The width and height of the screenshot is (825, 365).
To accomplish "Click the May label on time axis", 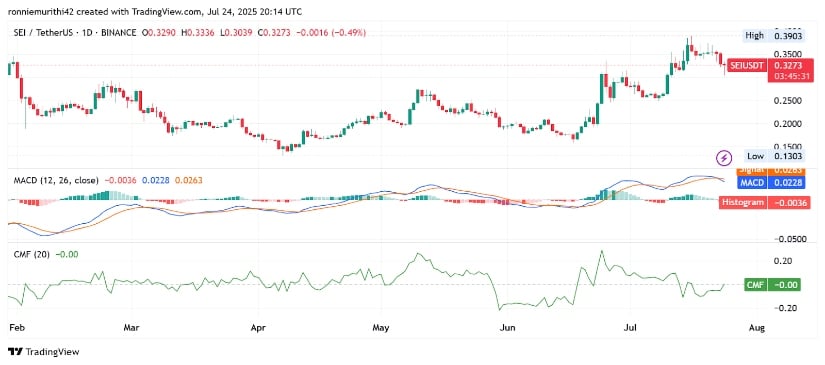I will [x=380, y=329].
